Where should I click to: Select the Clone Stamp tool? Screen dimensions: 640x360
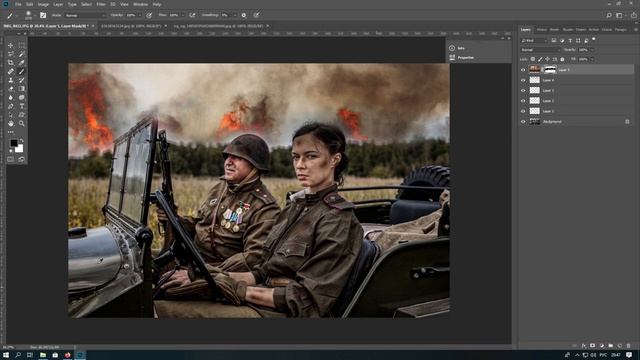[x=11, y=80]
